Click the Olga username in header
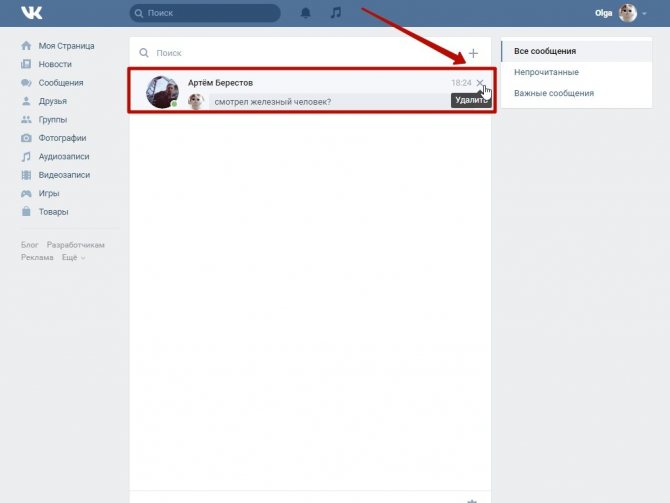670x503 pixels. (603, 13)
